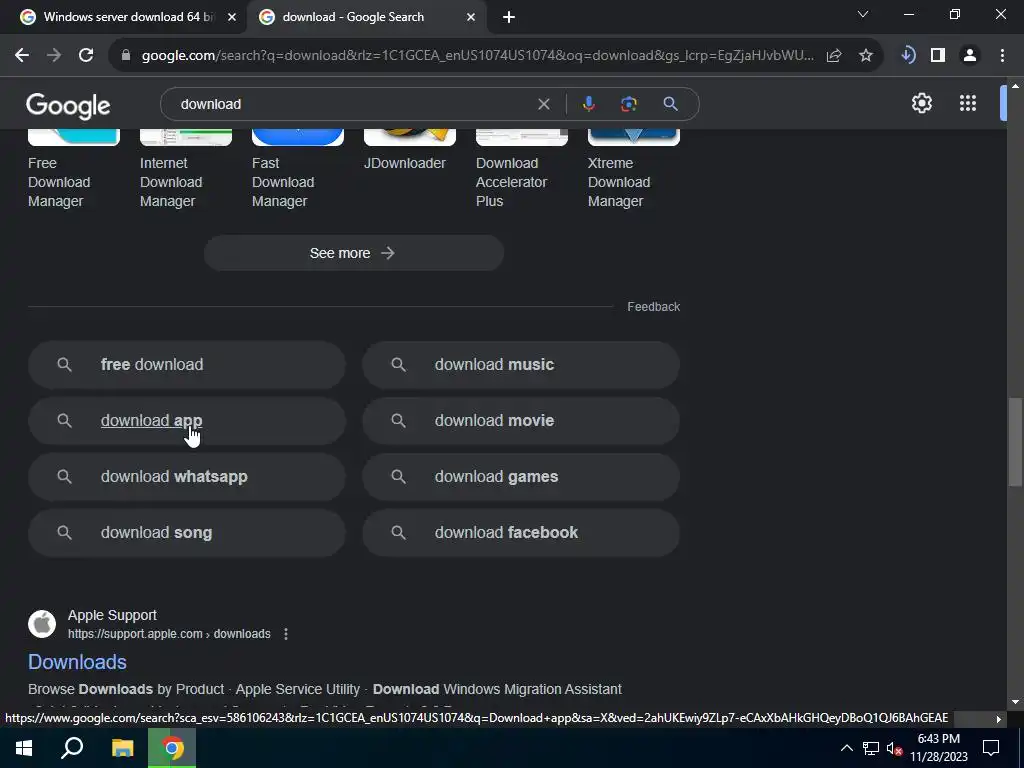Search related term free download

point(186,364)
